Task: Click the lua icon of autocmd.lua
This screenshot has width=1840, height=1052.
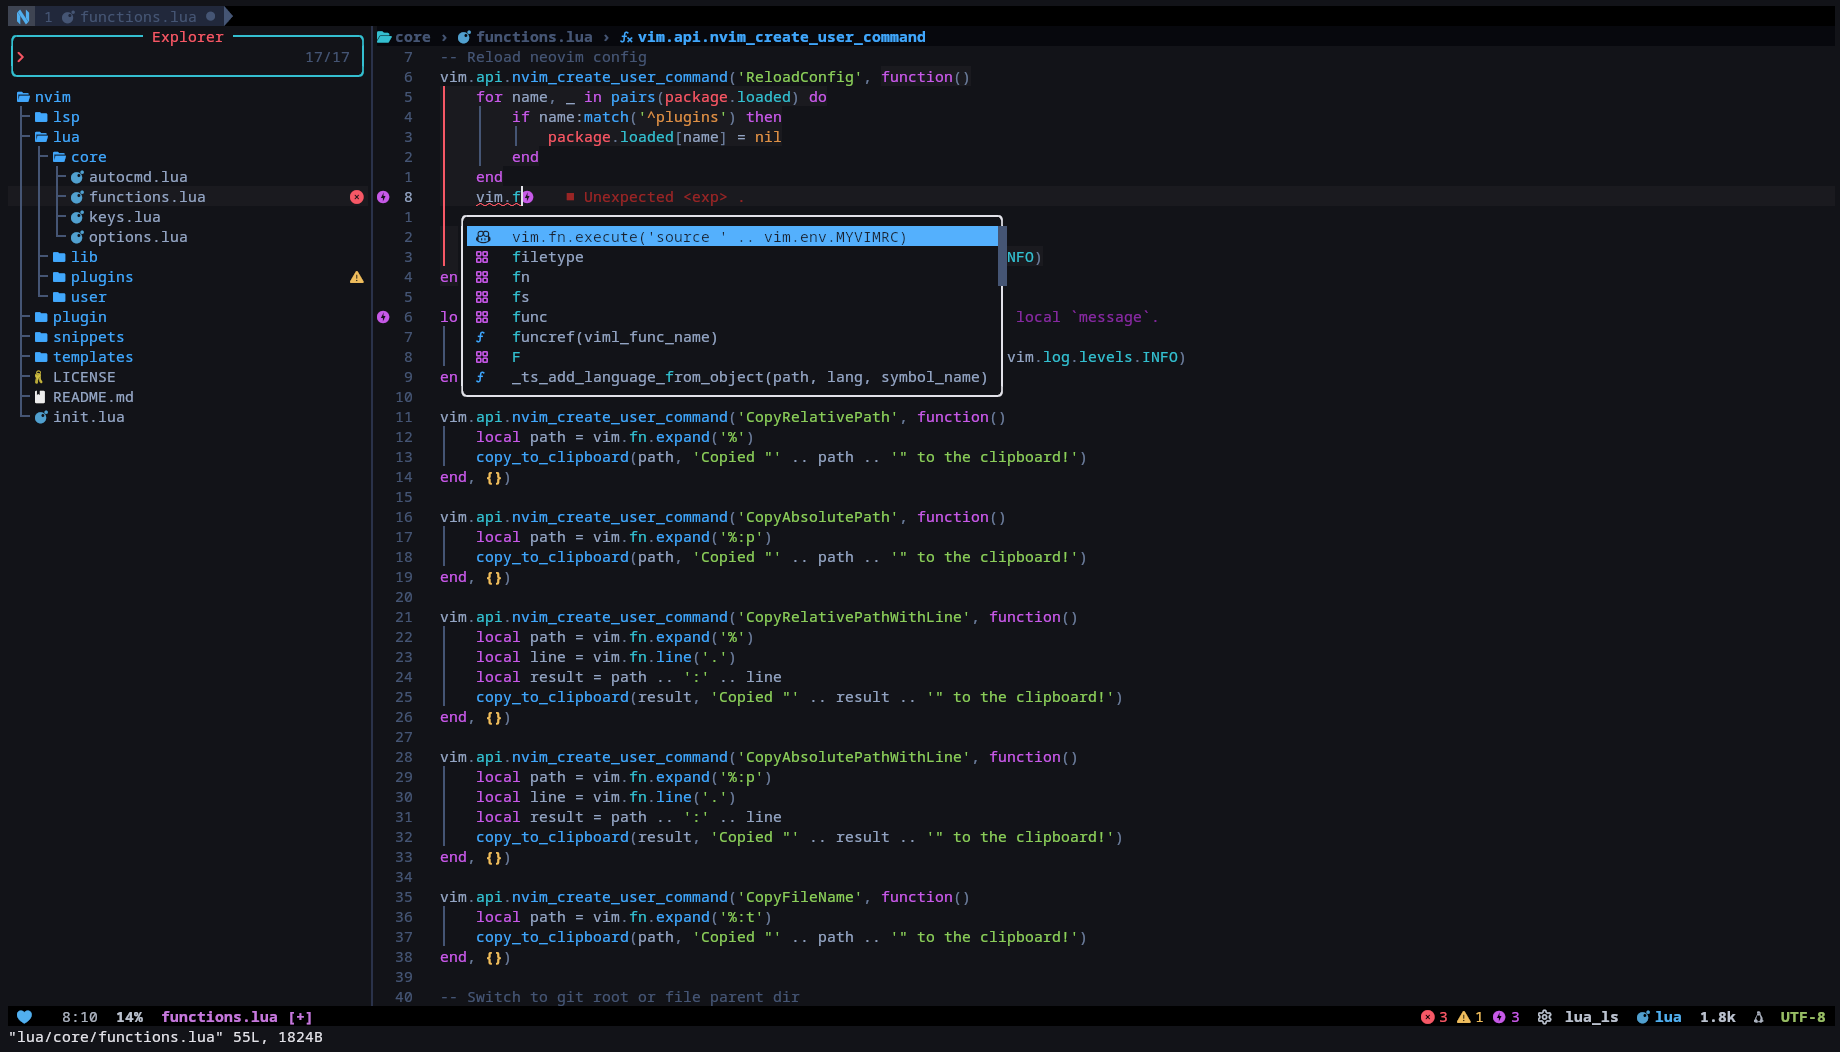Action: (77, 177)
